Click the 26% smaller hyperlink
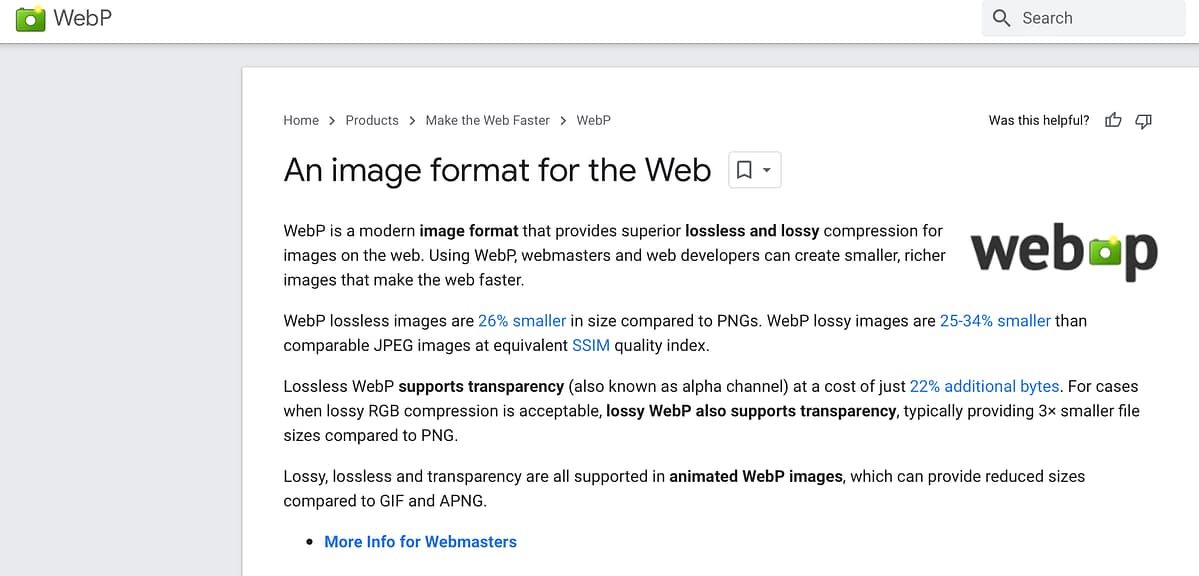Viewport: 1199px width, 576px height. click(x=522, y=320)
